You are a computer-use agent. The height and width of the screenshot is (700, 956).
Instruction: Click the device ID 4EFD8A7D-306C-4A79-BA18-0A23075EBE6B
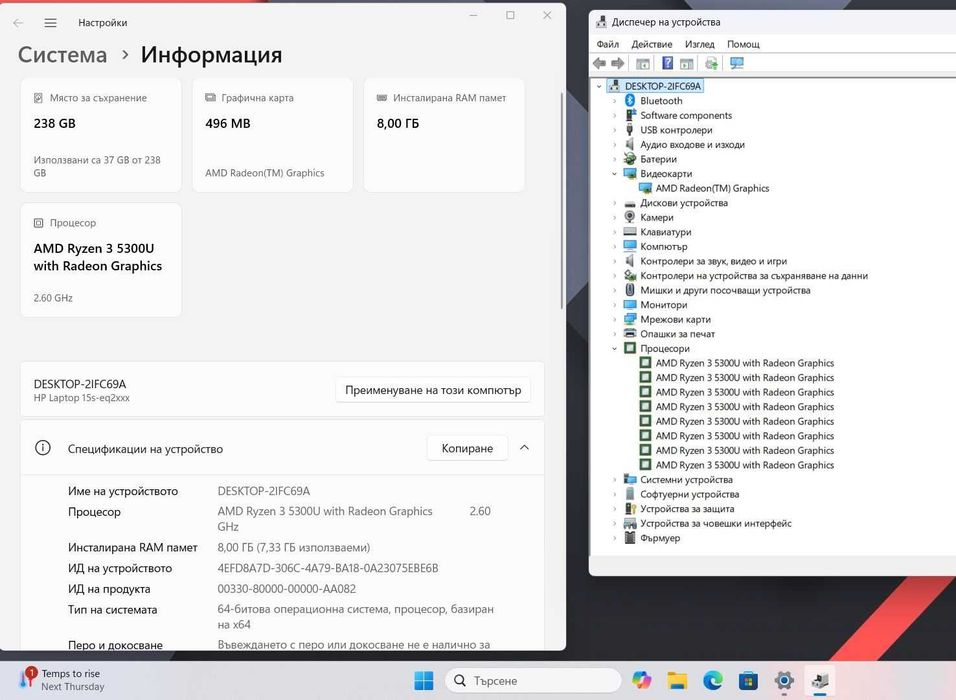coord(328,568)
